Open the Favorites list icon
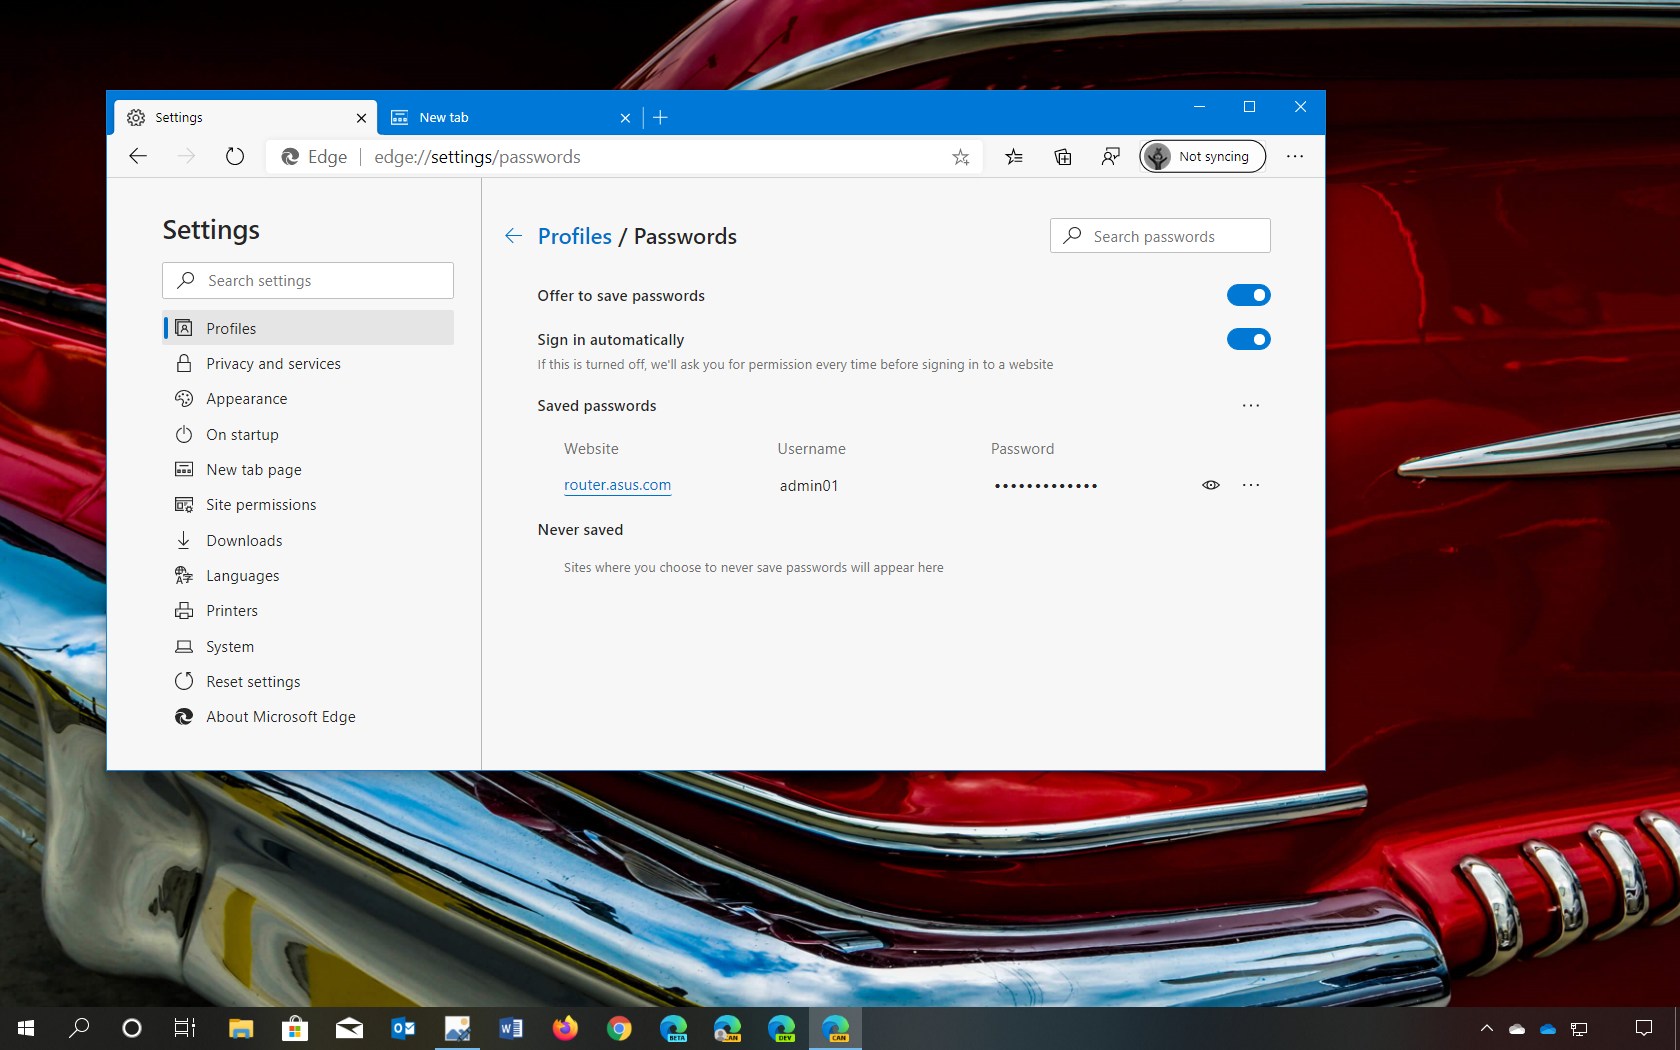 point(1014,156)
